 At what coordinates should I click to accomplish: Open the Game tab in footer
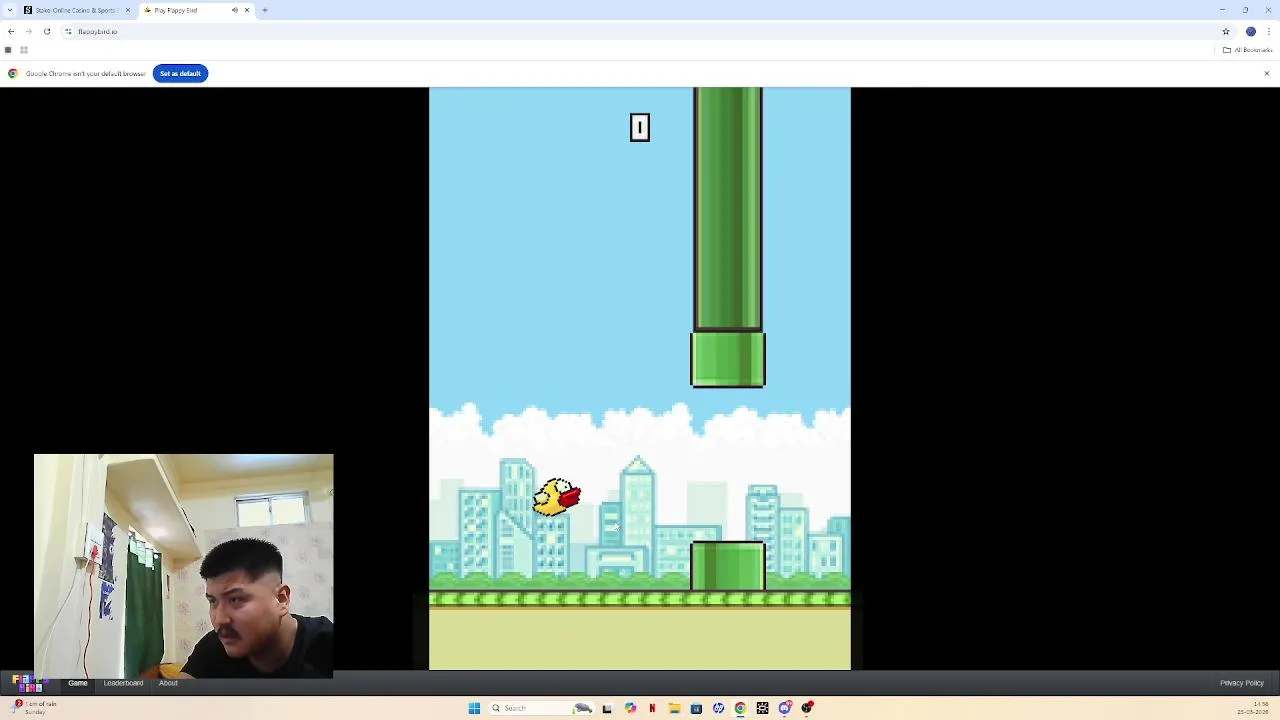(x=78, y=683)
